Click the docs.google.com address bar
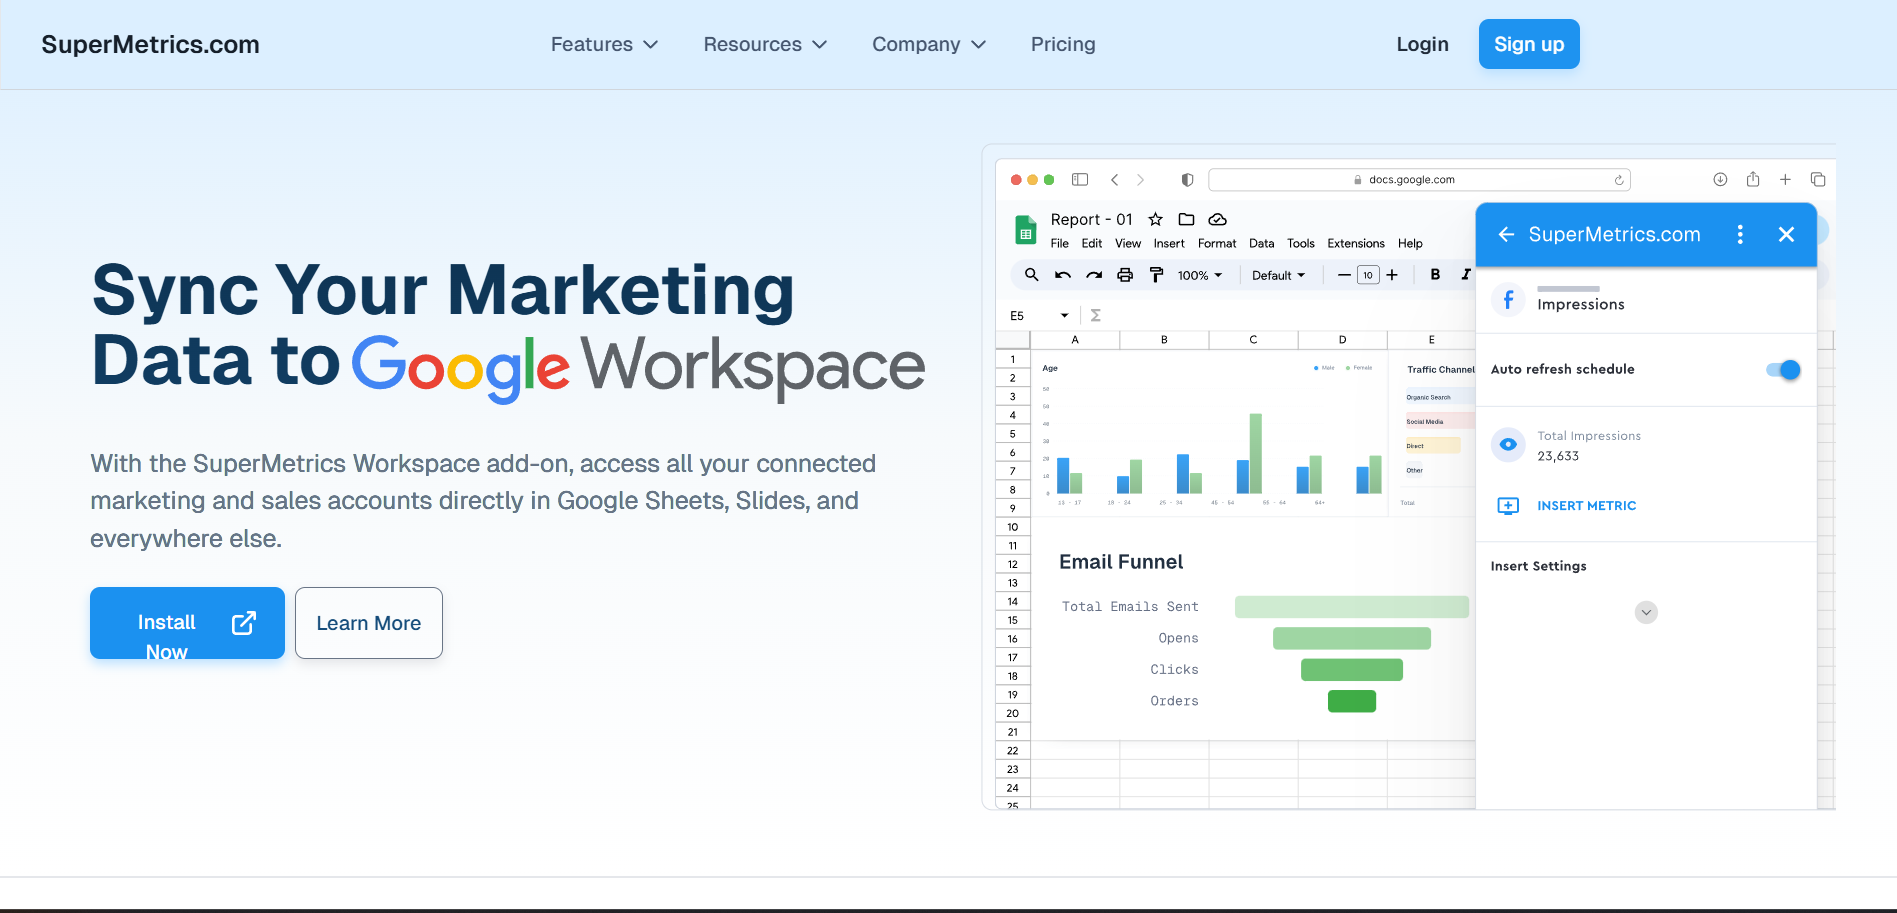Screen dimensions: 1897x913 click(1419, 180)
